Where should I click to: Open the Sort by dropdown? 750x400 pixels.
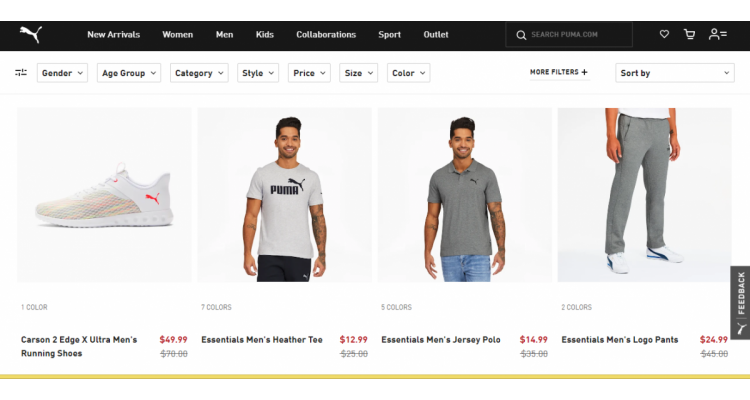pyautogui.click(x=674, y=73)
